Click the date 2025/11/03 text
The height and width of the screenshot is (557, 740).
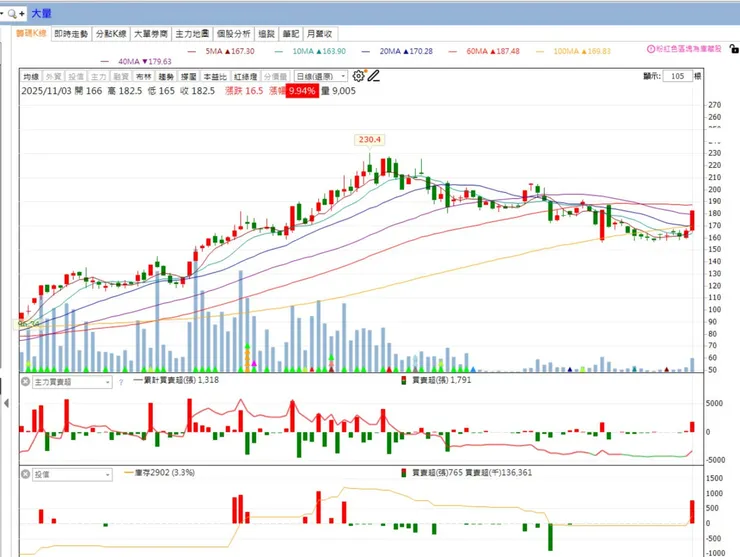point(46,91)
